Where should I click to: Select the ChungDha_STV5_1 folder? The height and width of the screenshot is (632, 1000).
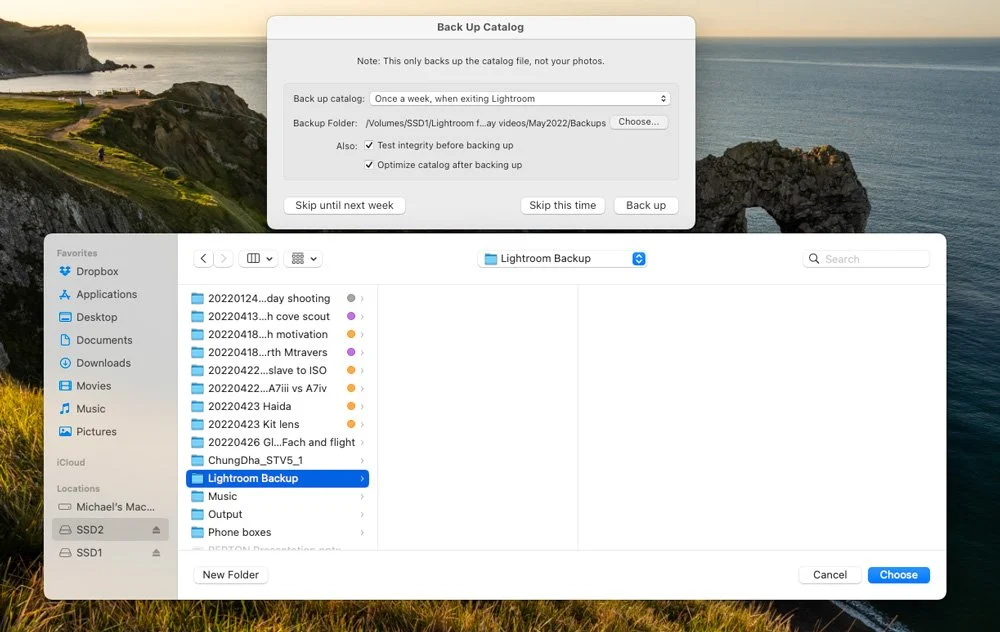[277, 460]
